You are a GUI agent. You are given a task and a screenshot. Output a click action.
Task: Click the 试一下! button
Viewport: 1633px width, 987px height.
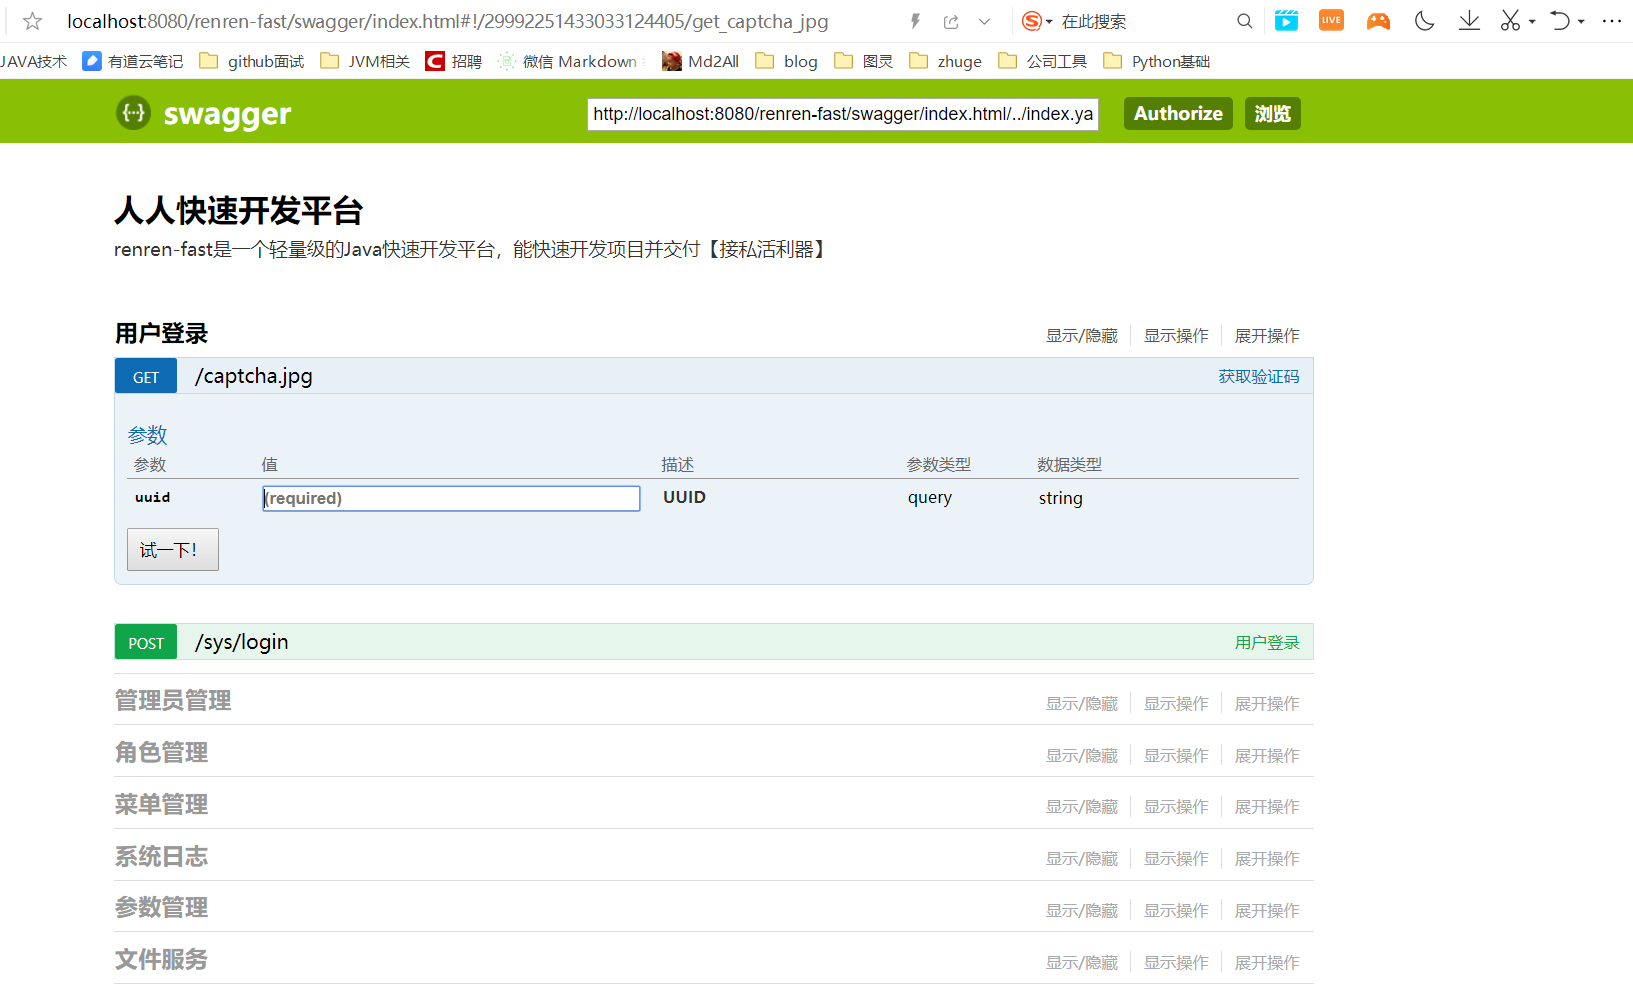pyautogui.click(x=172, y=550)
